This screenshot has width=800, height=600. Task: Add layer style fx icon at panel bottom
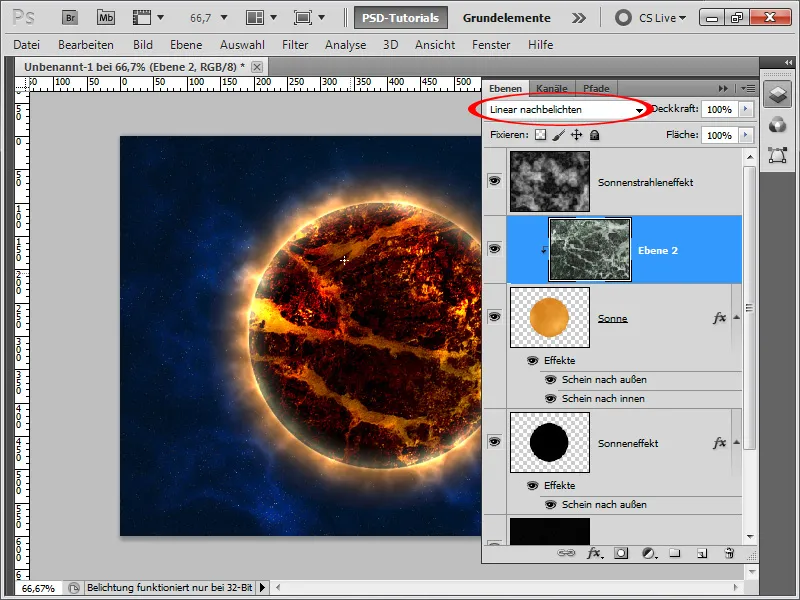[x=594, y=553]
